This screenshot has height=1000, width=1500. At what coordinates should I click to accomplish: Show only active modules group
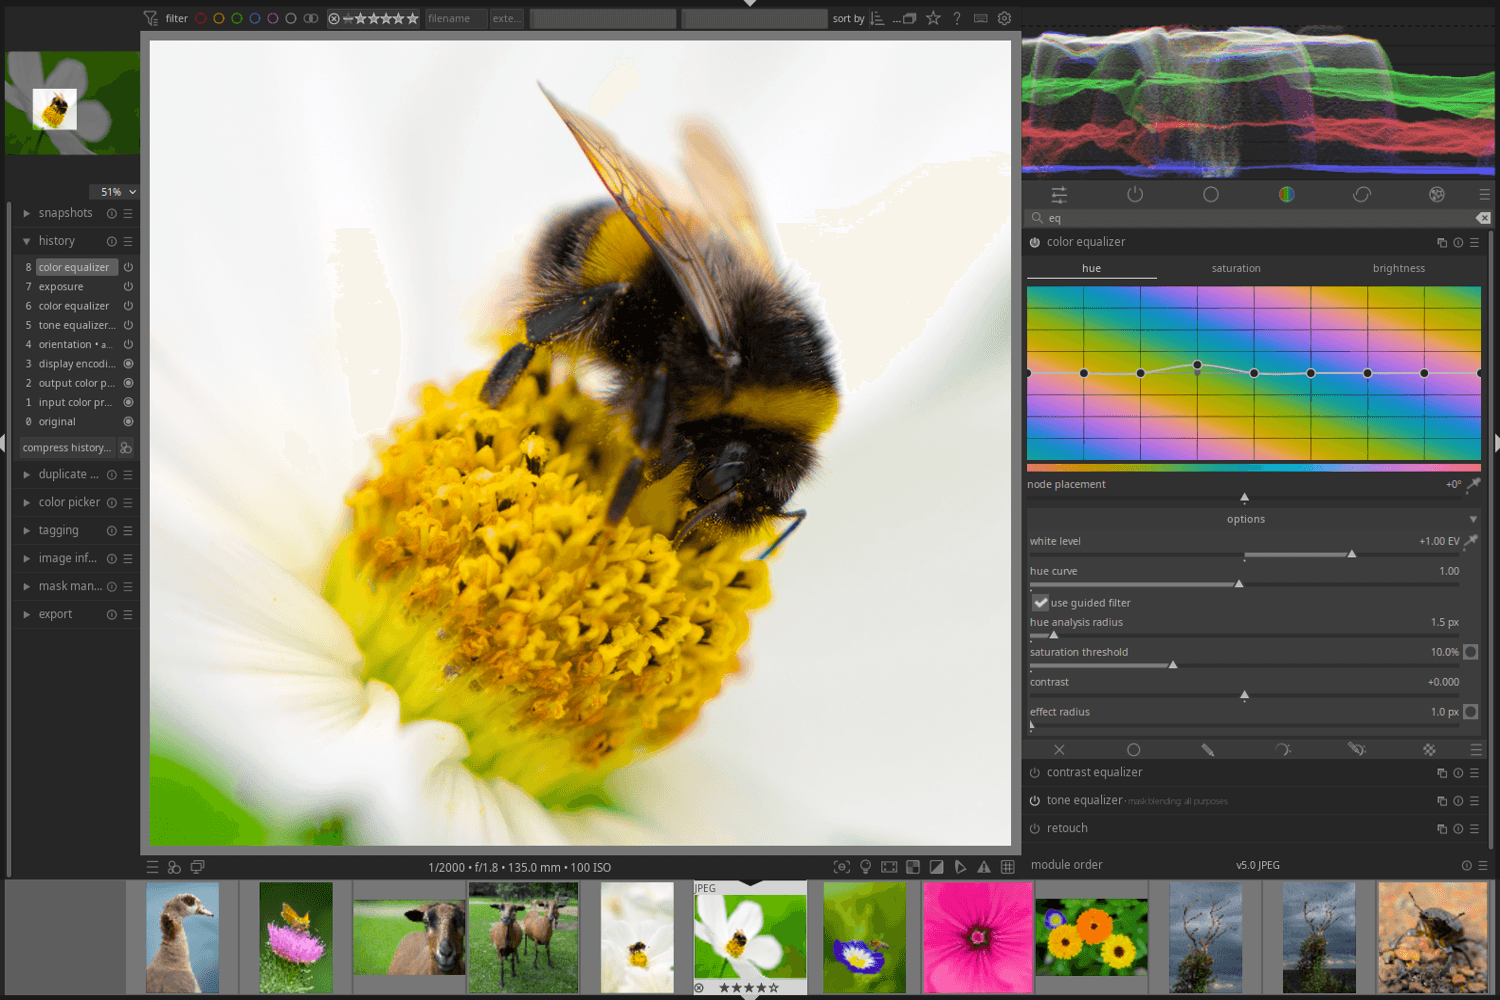(x=1135, y=195)
